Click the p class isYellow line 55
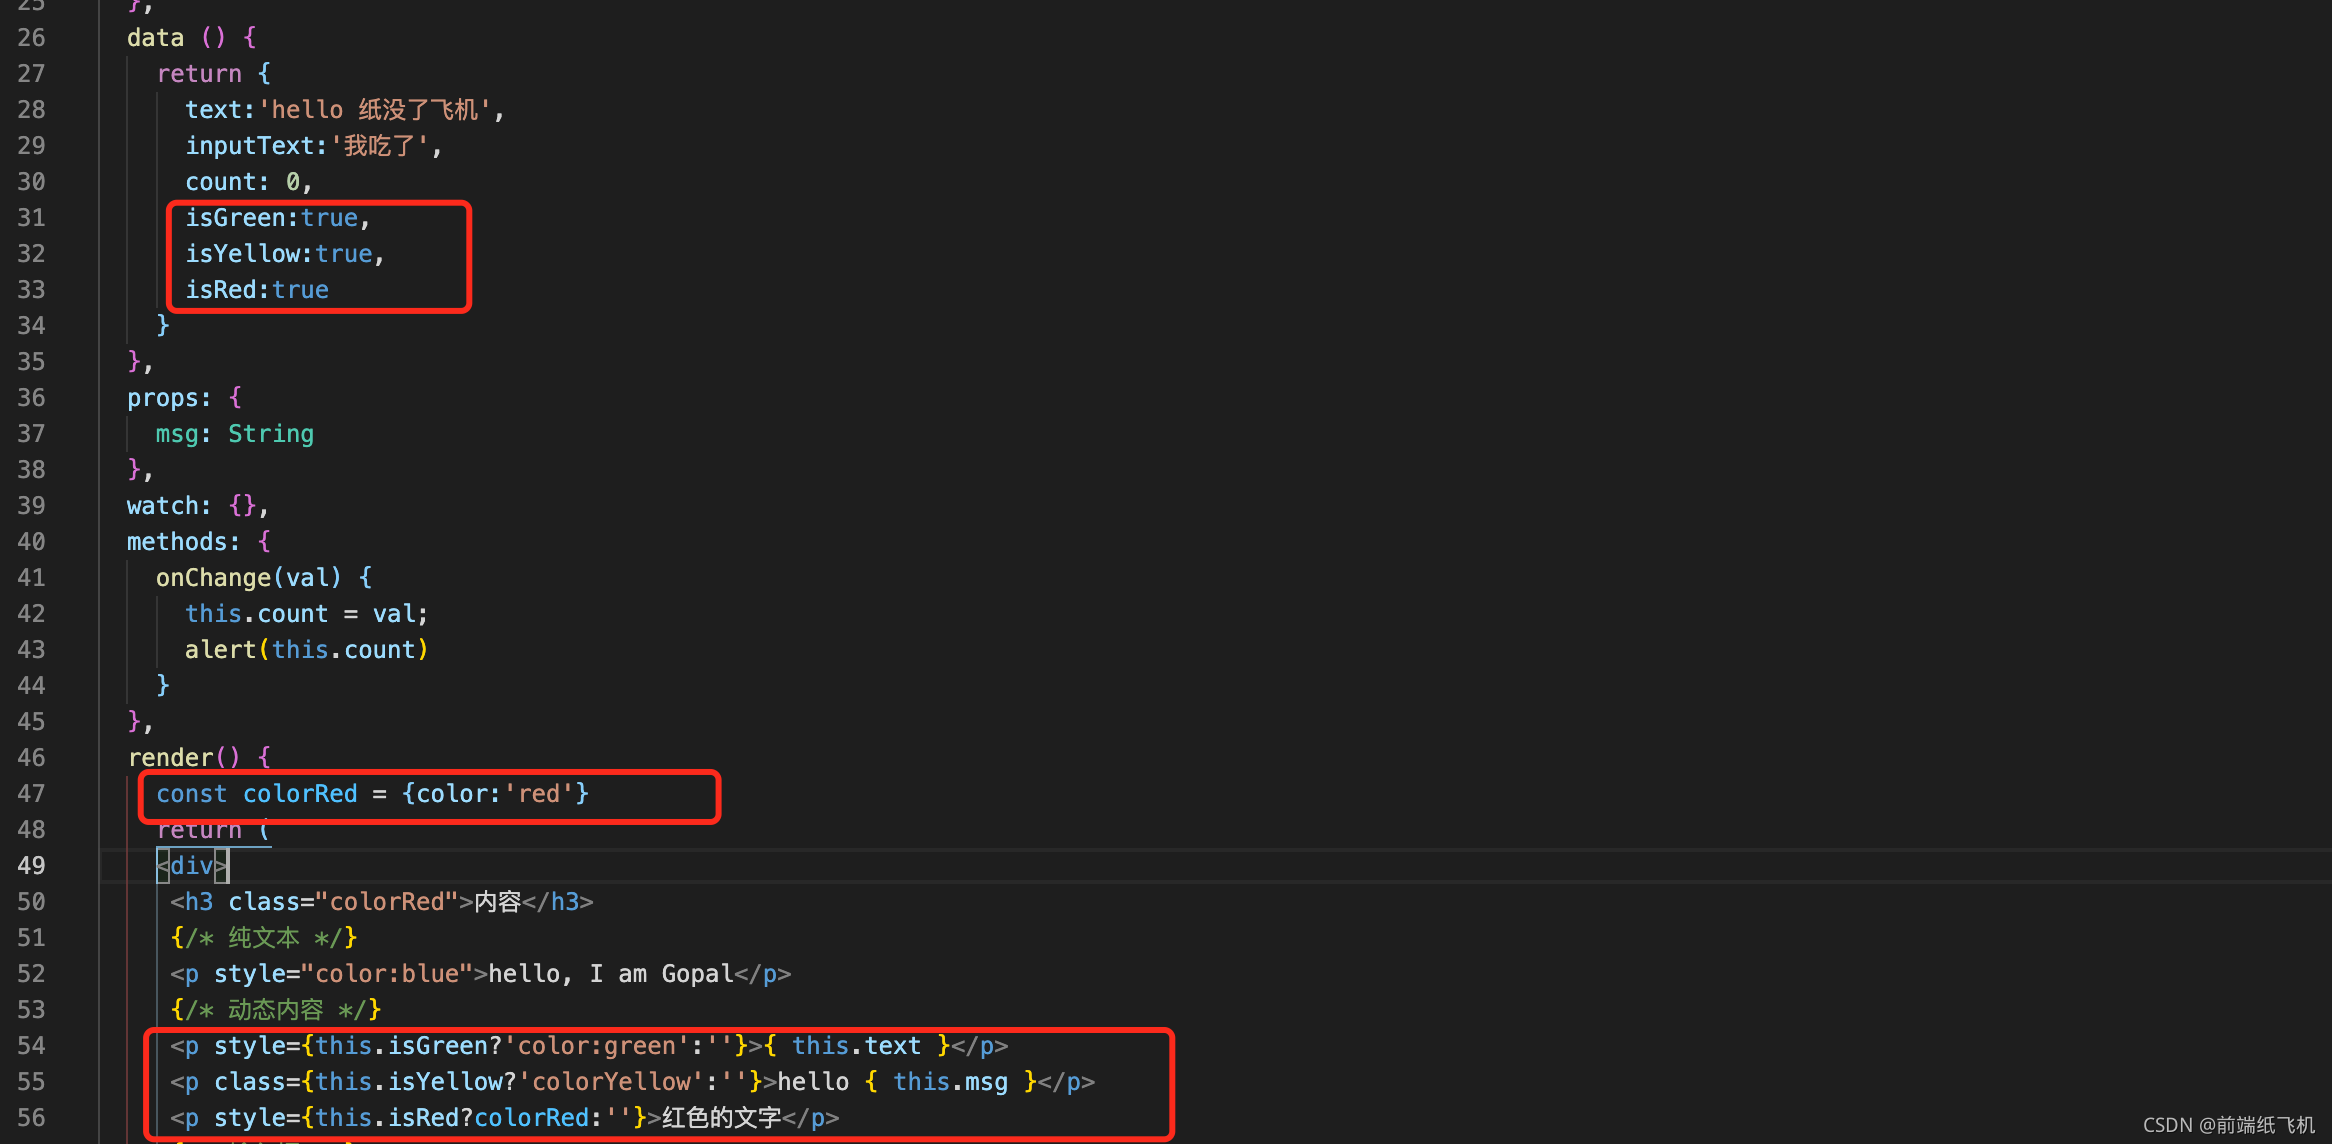This screenshot has height=1144, width=2332. tap(633, 1082)
